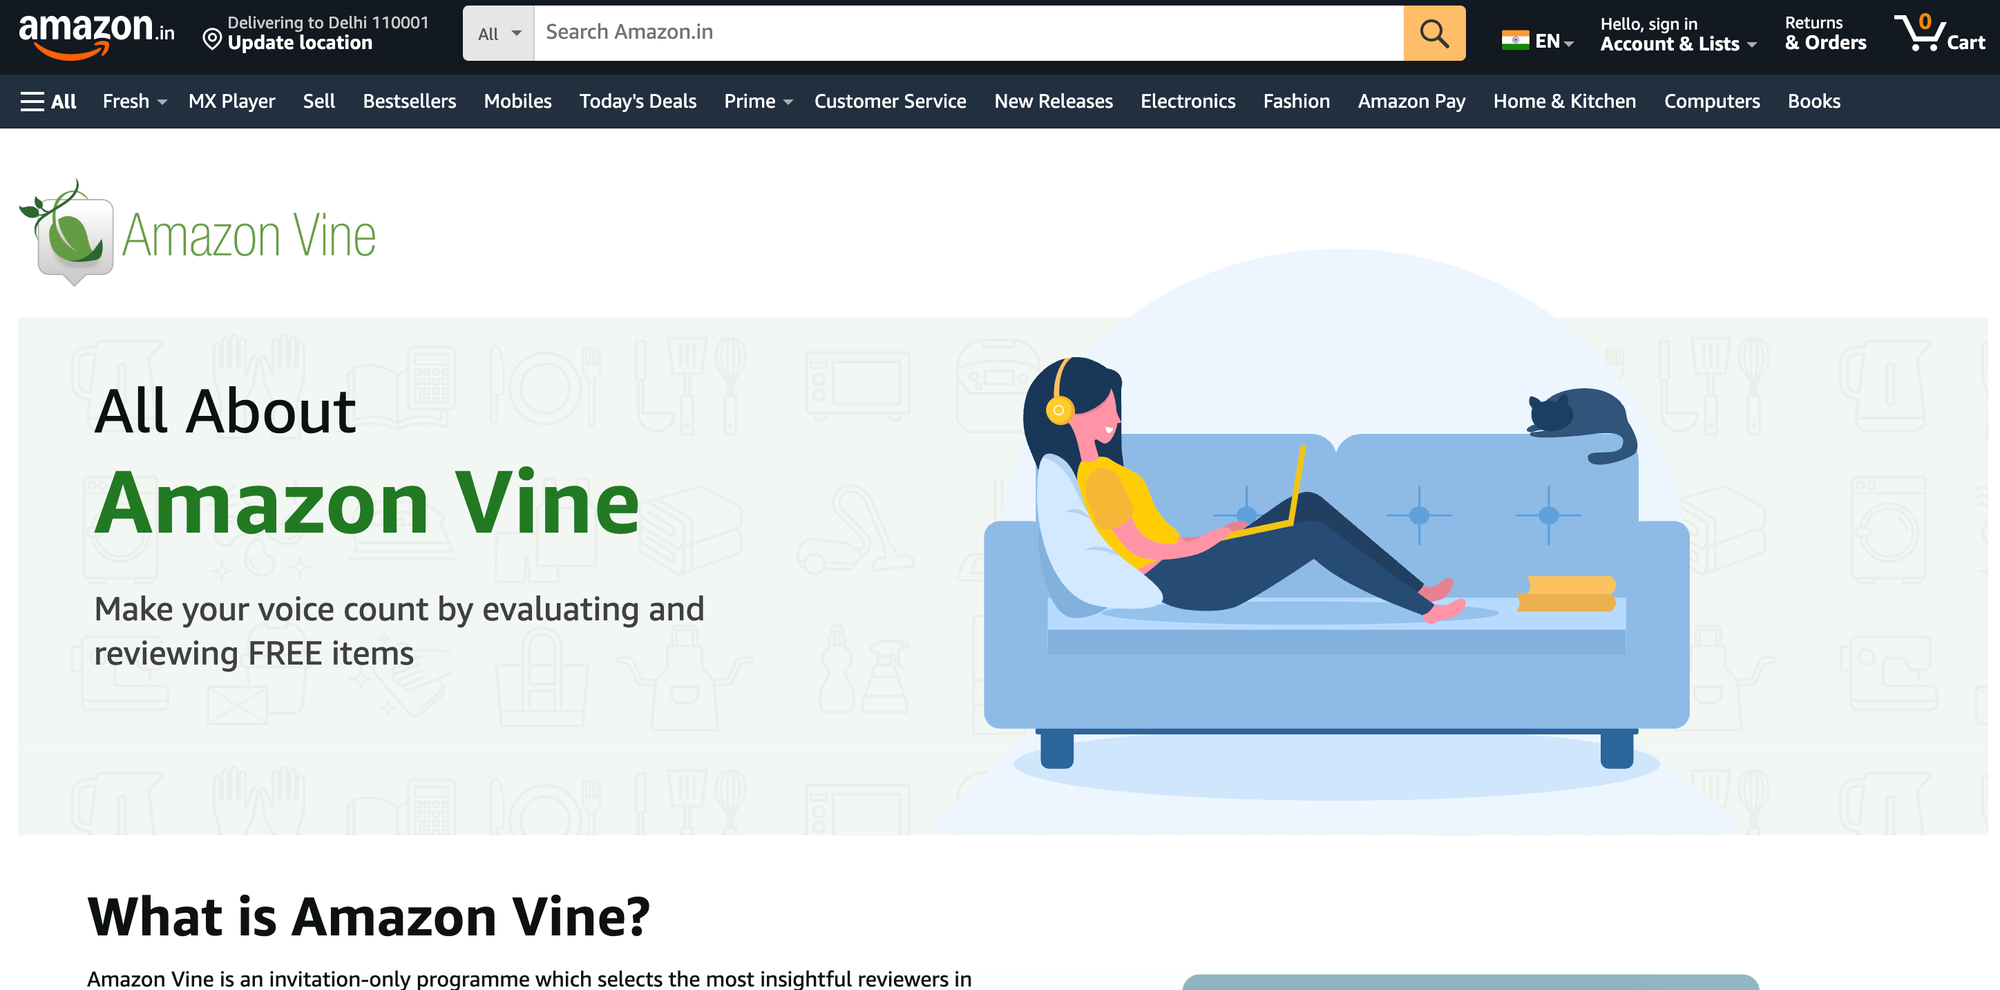
Task: Open Returns & Orders link
Action: click(x=1825, y=33)
